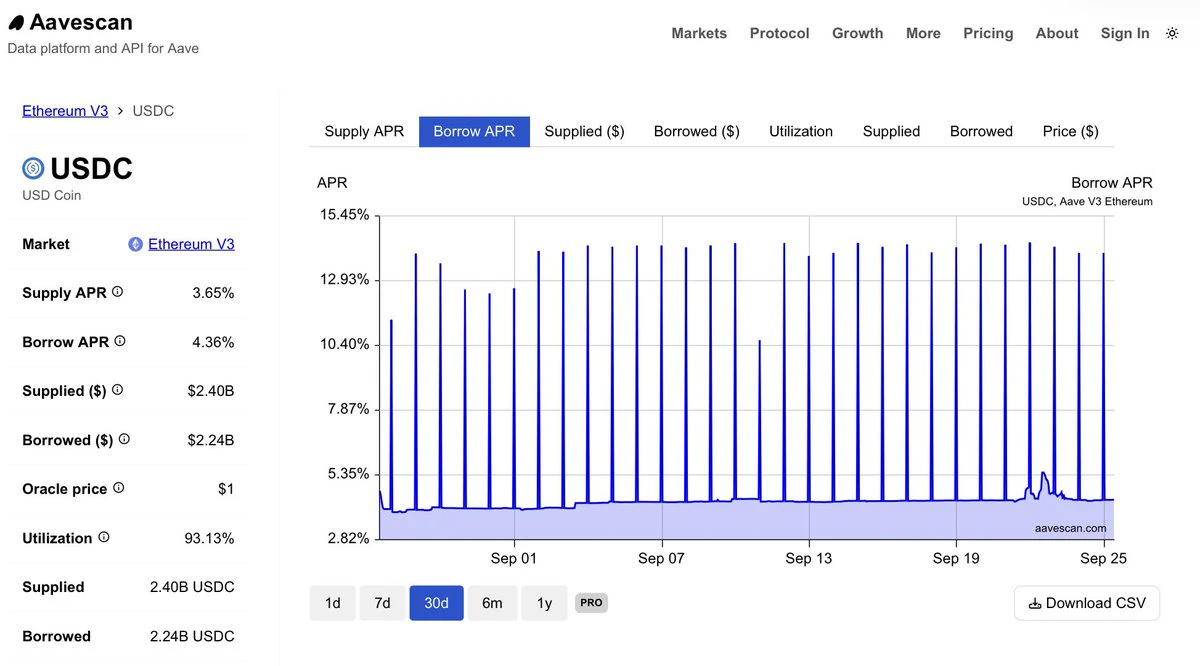Open the Ethereum V3 market link
The image size is (1200, 666).
(191, 244)
